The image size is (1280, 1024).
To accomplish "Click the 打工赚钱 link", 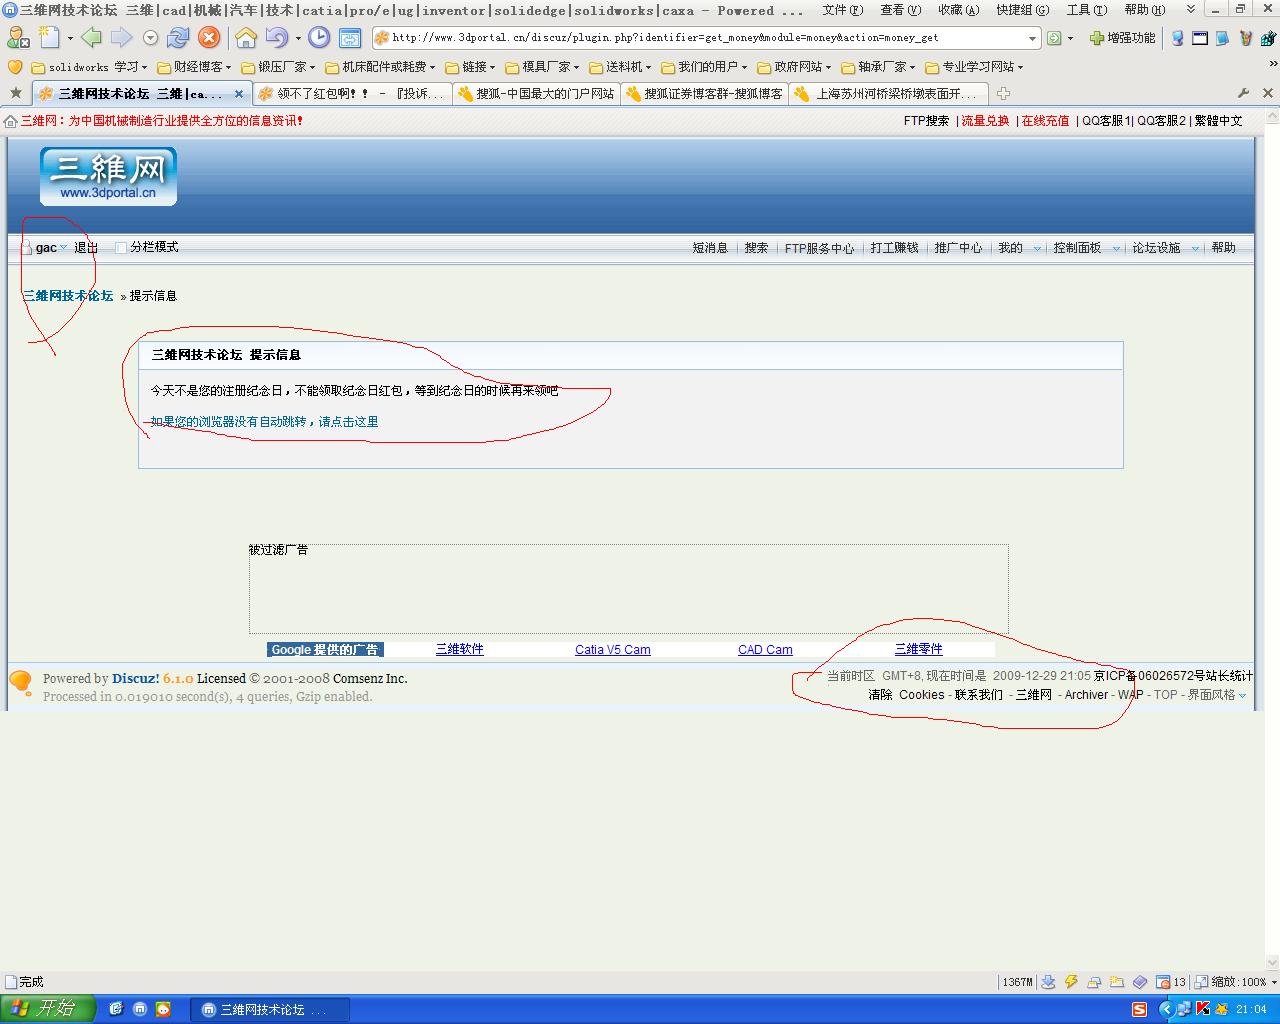I will [894, 248].
